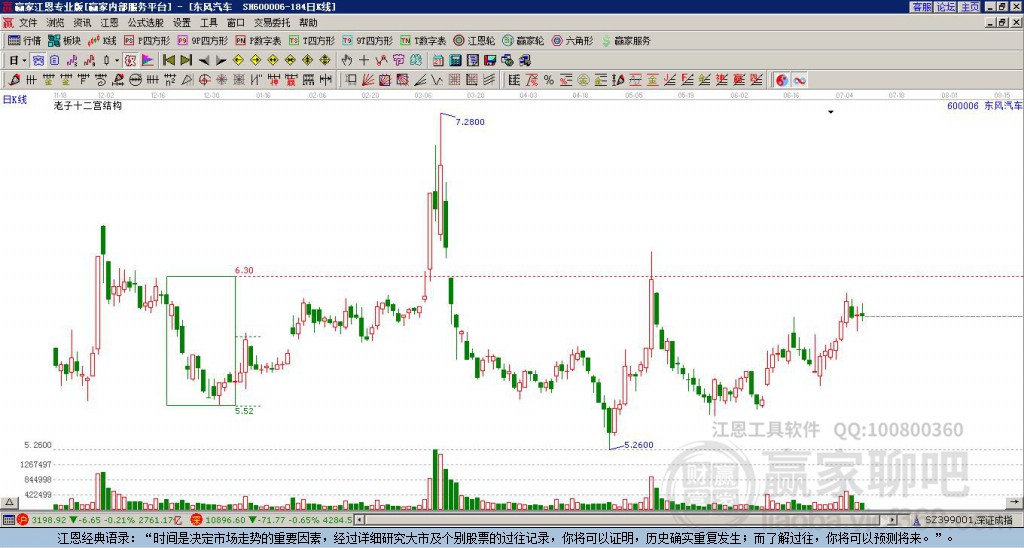Open the 交易委托 menu
The height and width of the screenshot is (548, 1024).
tap(272, 23)
